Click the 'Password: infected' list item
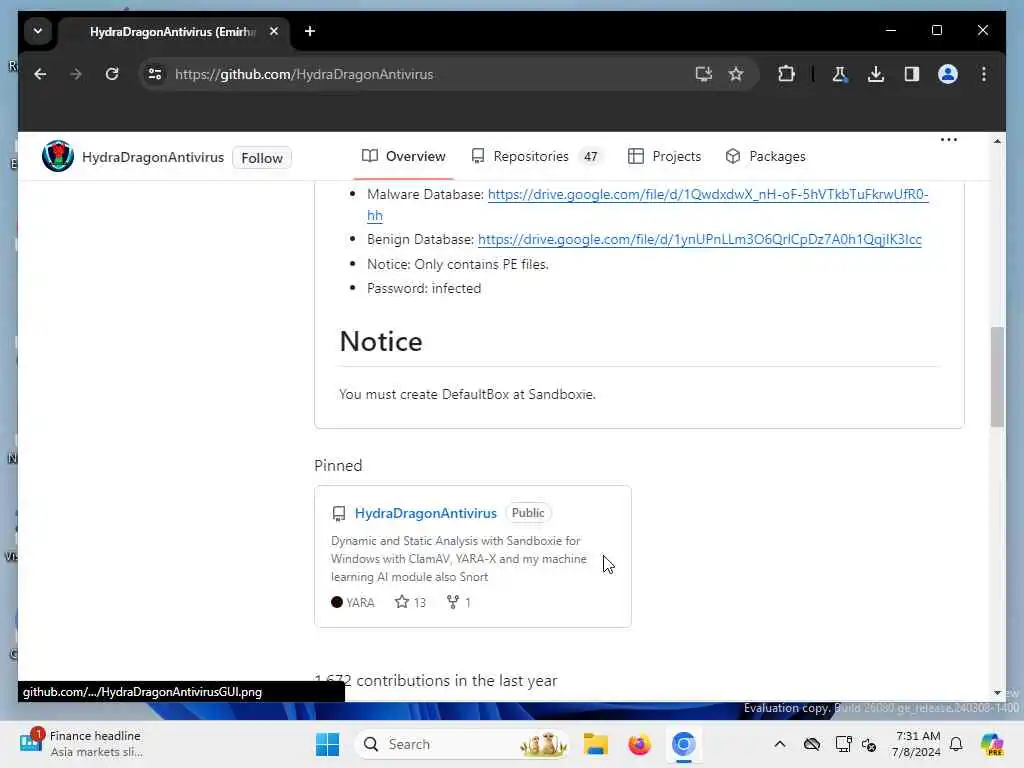 point(424,289)
